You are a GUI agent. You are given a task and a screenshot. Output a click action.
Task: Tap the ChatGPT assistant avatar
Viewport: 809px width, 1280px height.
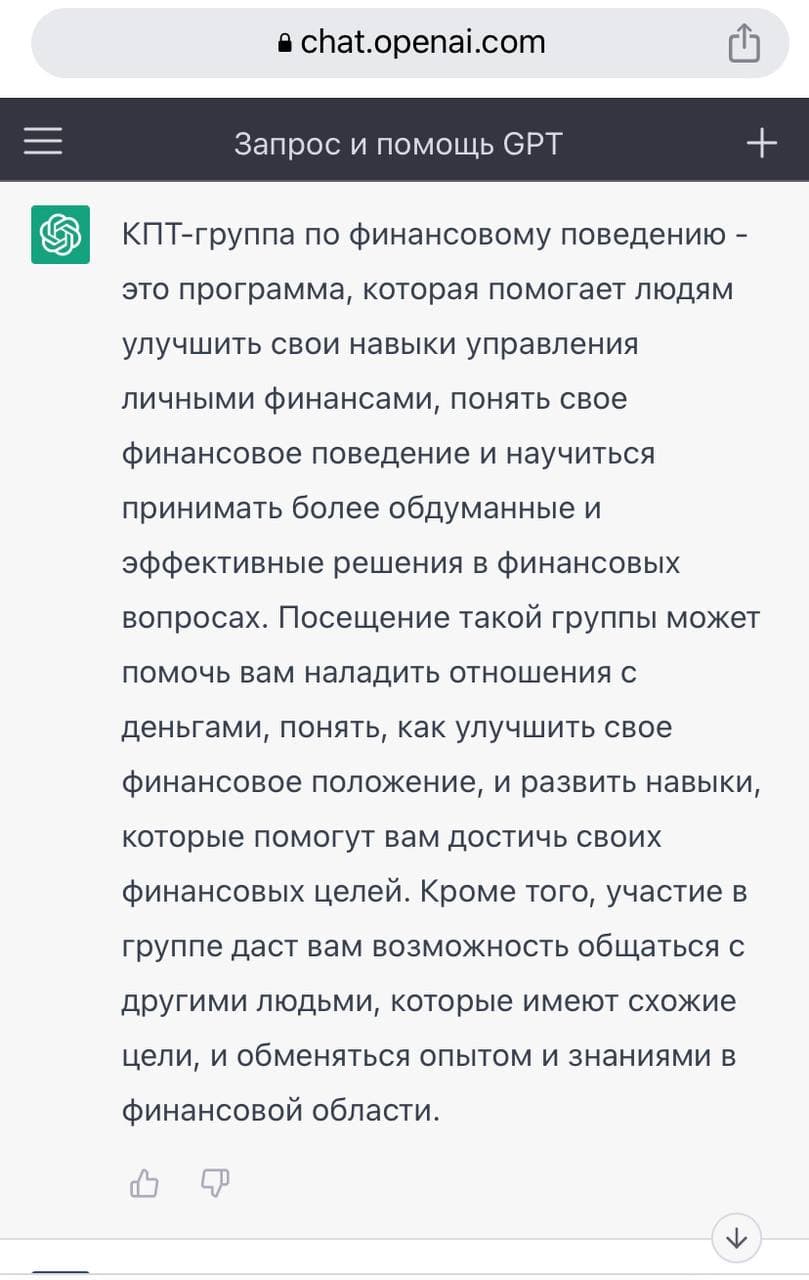tap(60, 234)
